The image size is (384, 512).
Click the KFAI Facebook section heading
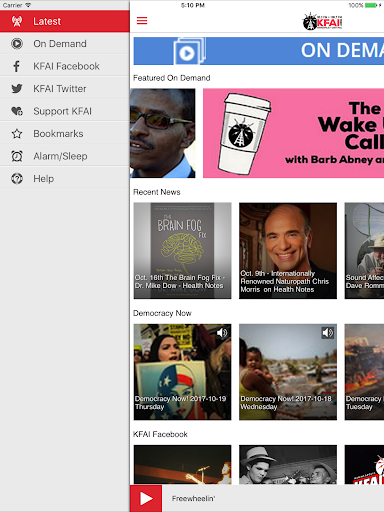click(160, 434)
